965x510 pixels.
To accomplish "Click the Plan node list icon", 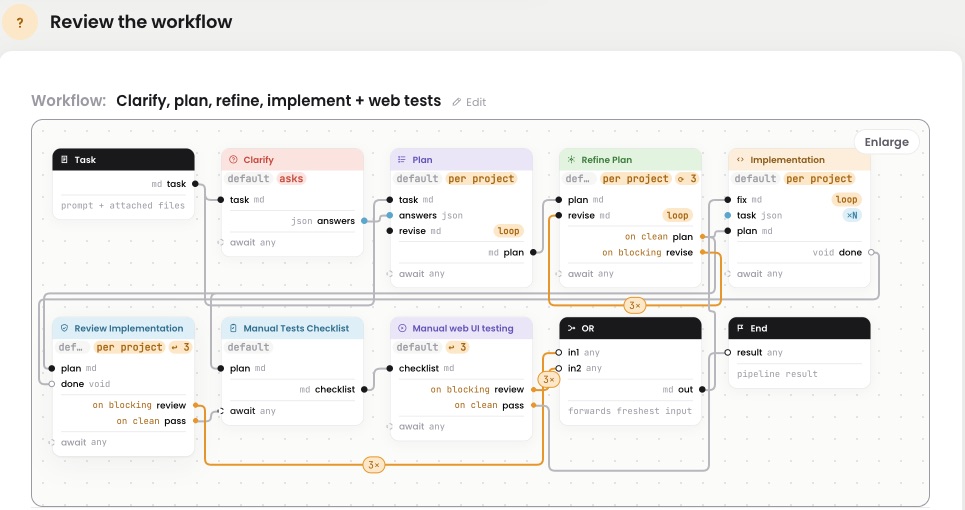I will tap(402, 159).
